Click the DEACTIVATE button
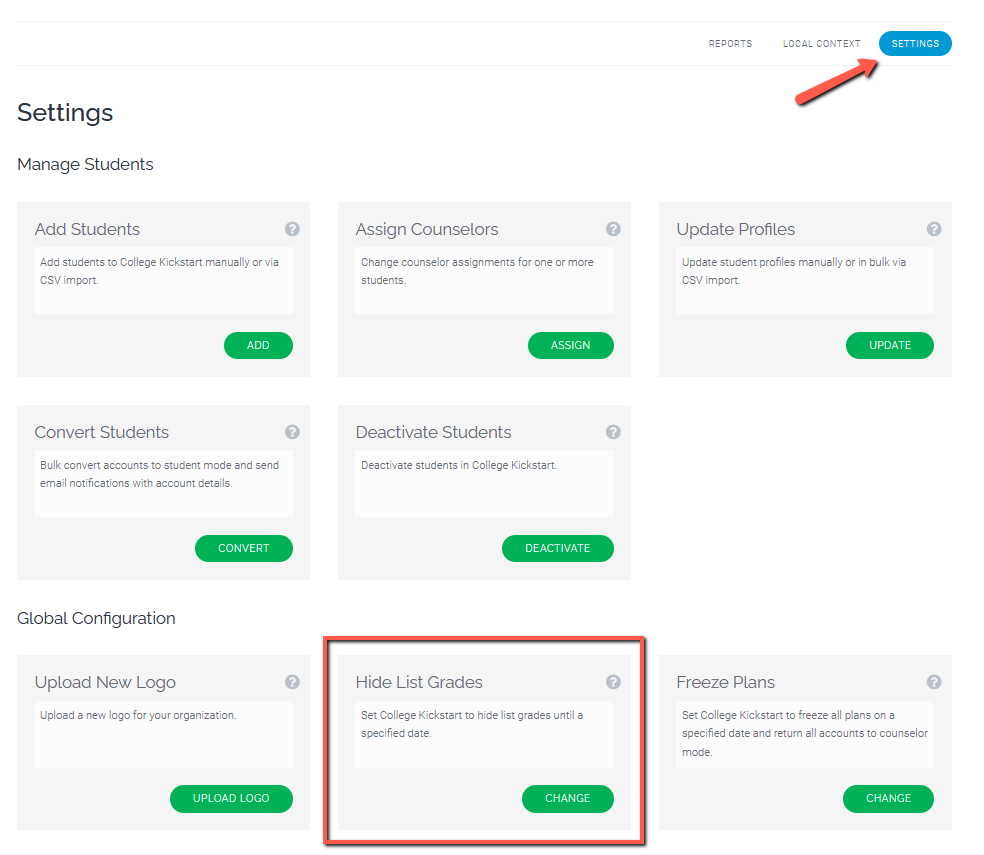The width and height of the screenshot is (984, 855). pyautogui.click(x=557, y=548)
